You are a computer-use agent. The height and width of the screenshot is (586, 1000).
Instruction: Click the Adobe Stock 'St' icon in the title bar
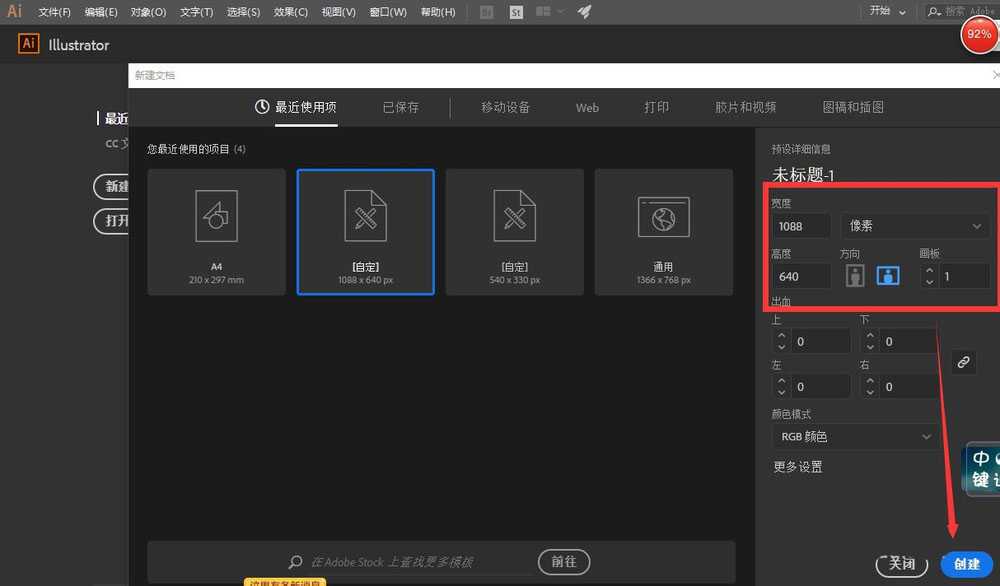click(x=515, y=11)
